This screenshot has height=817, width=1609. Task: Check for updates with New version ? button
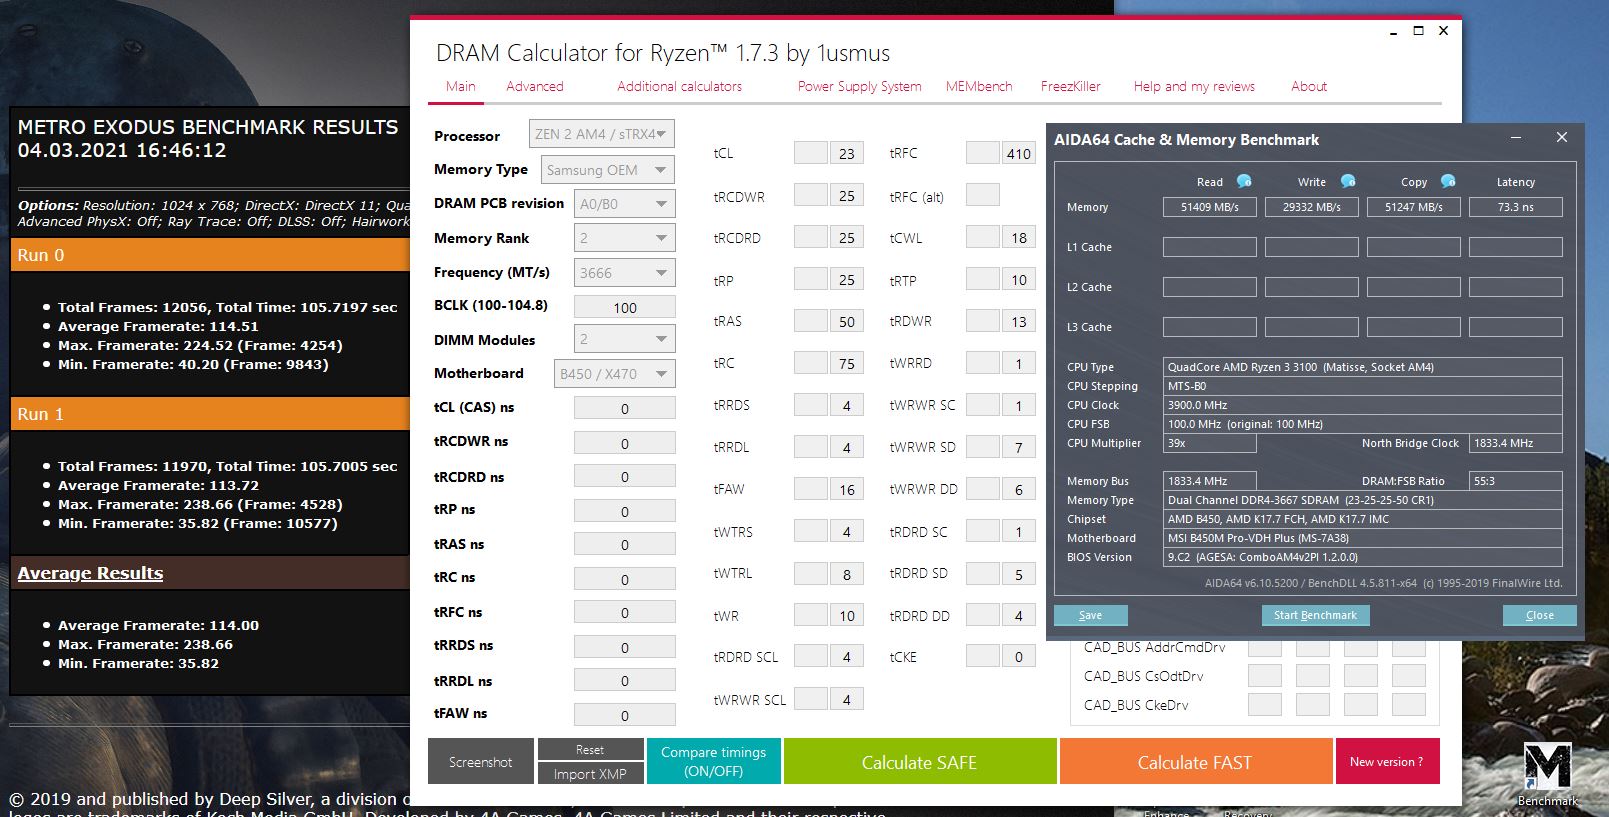coord(1387,762)
